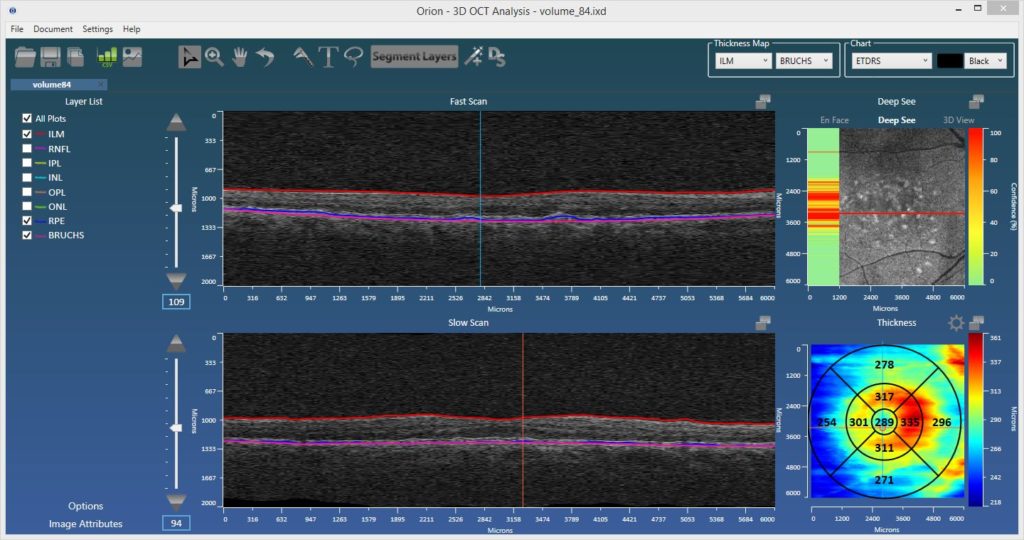Open the Settings menu

[97, 29]
